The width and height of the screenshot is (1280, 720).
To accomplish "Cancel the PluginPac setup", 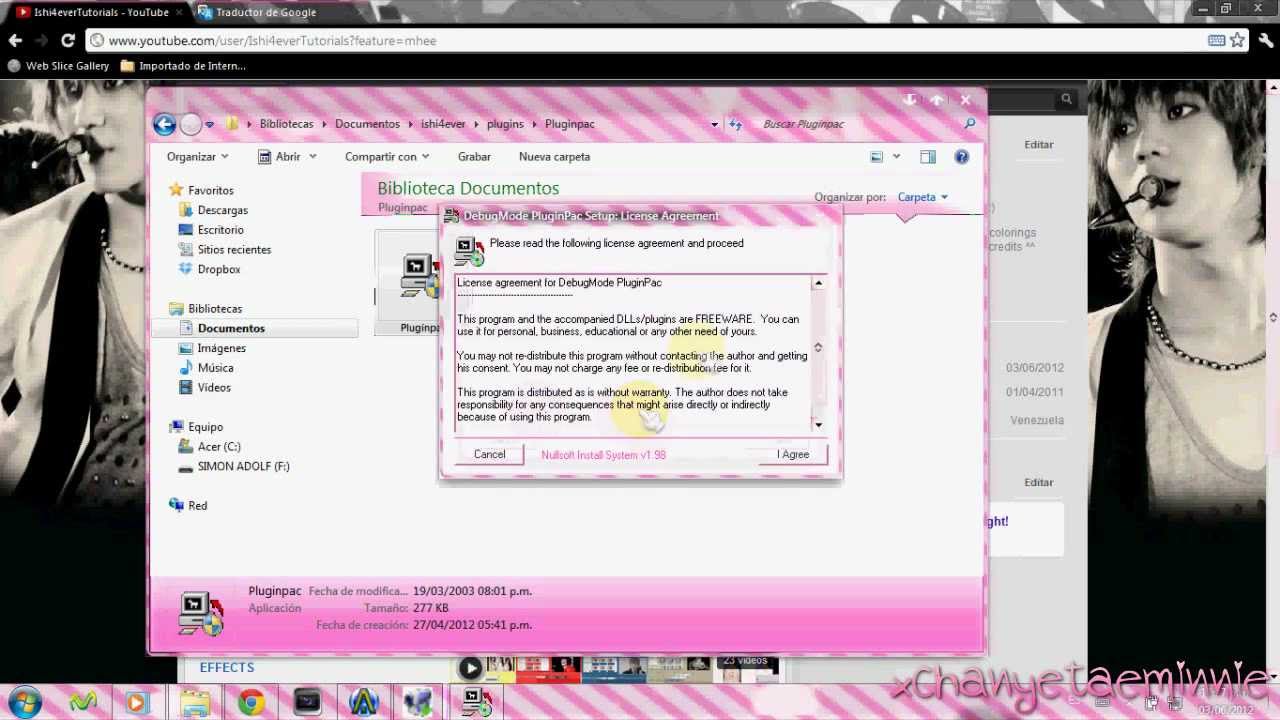I will (x=489, y=454).
